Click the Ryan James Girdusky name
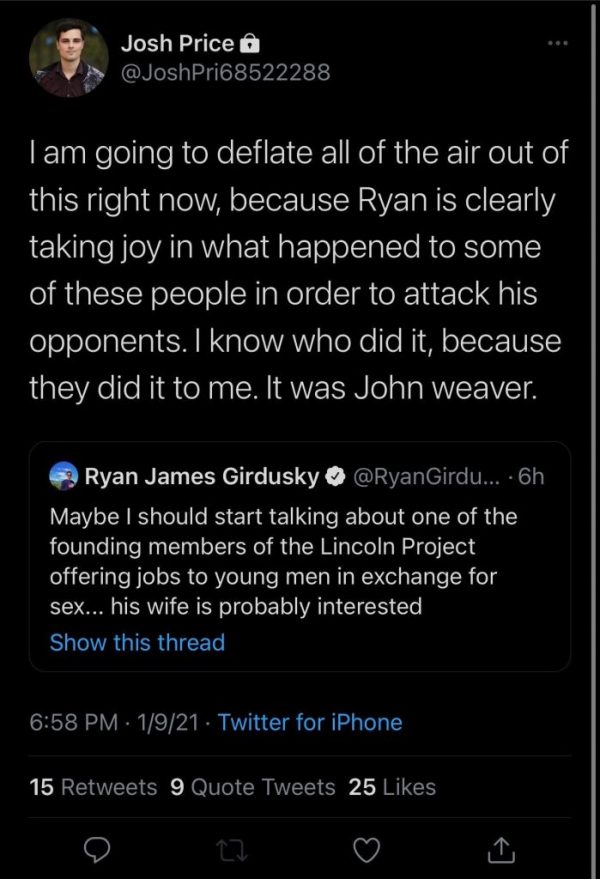 click(x=201, y=476)
